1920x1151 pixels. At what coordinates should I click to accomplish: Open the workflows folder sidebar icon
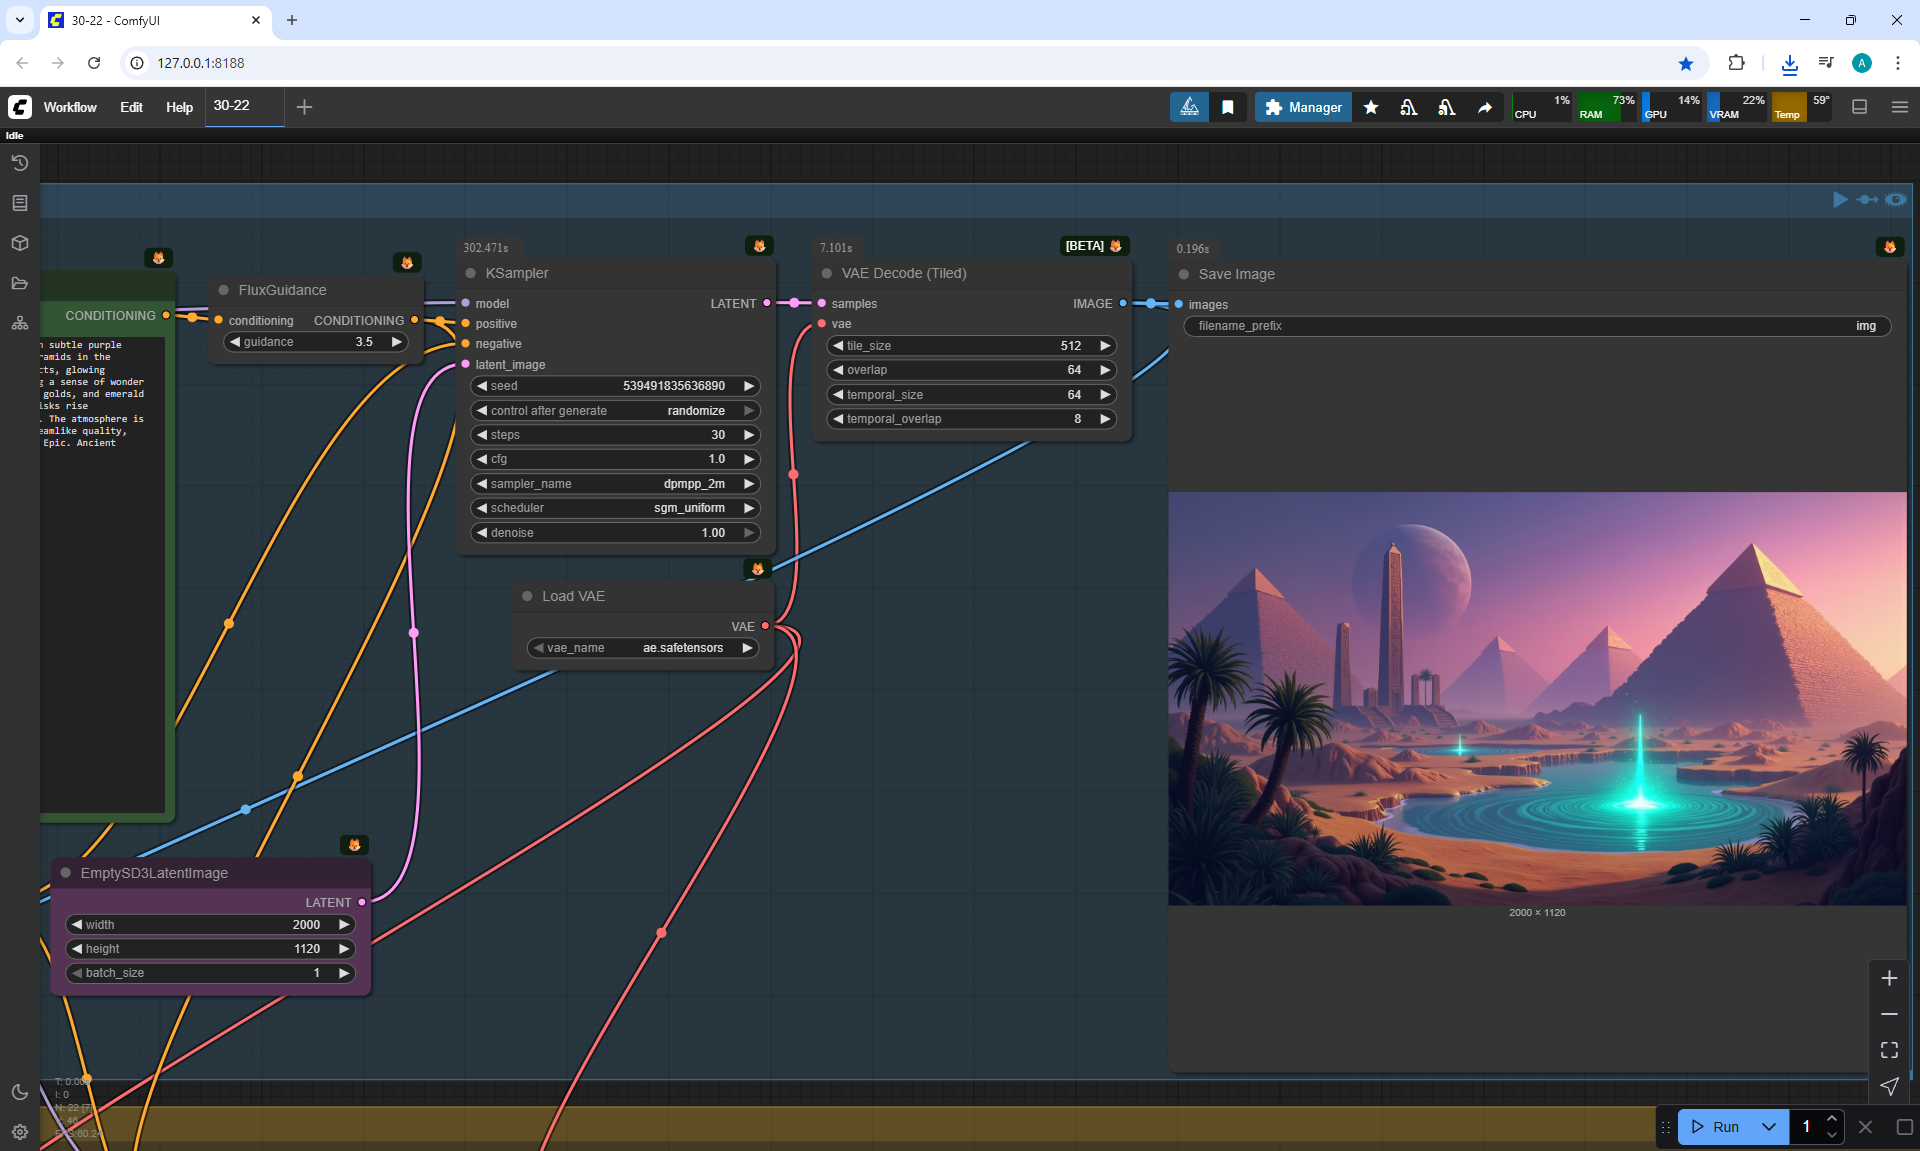coord(20,283)
